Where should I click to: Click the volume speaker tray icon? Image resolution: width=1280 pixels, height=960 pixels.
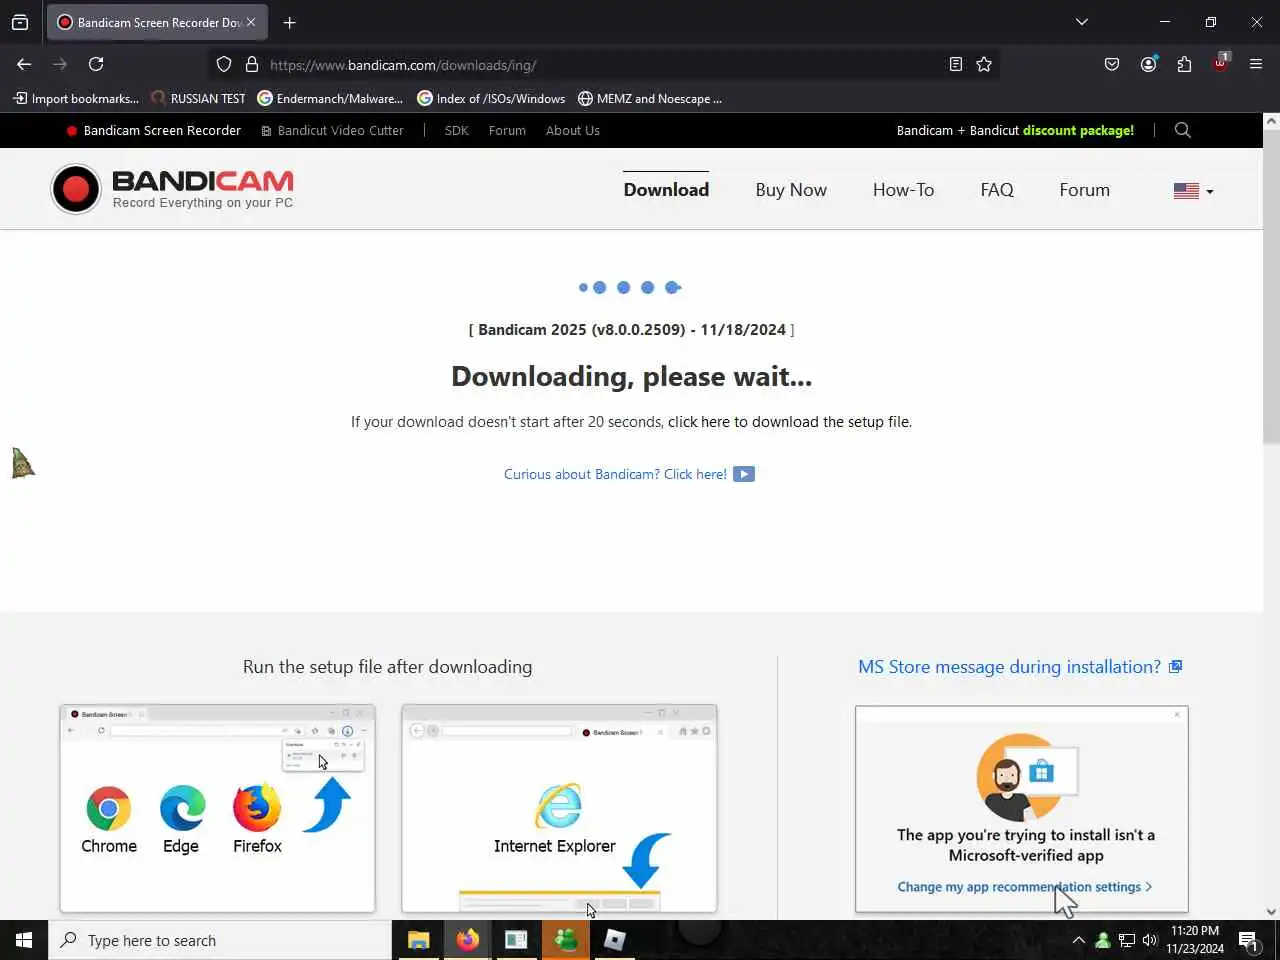(1150, 940)
